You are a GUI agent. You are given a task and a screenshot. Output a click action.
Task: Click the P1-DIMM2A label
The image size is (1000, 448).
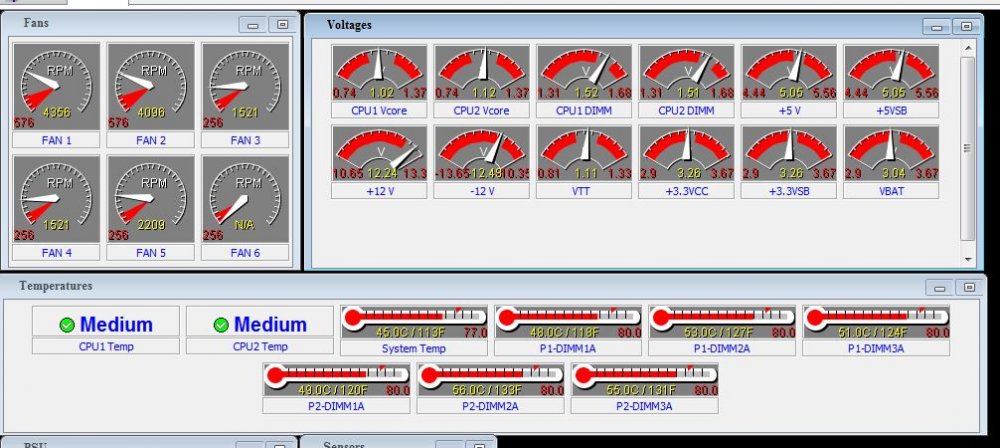point(722,348)
